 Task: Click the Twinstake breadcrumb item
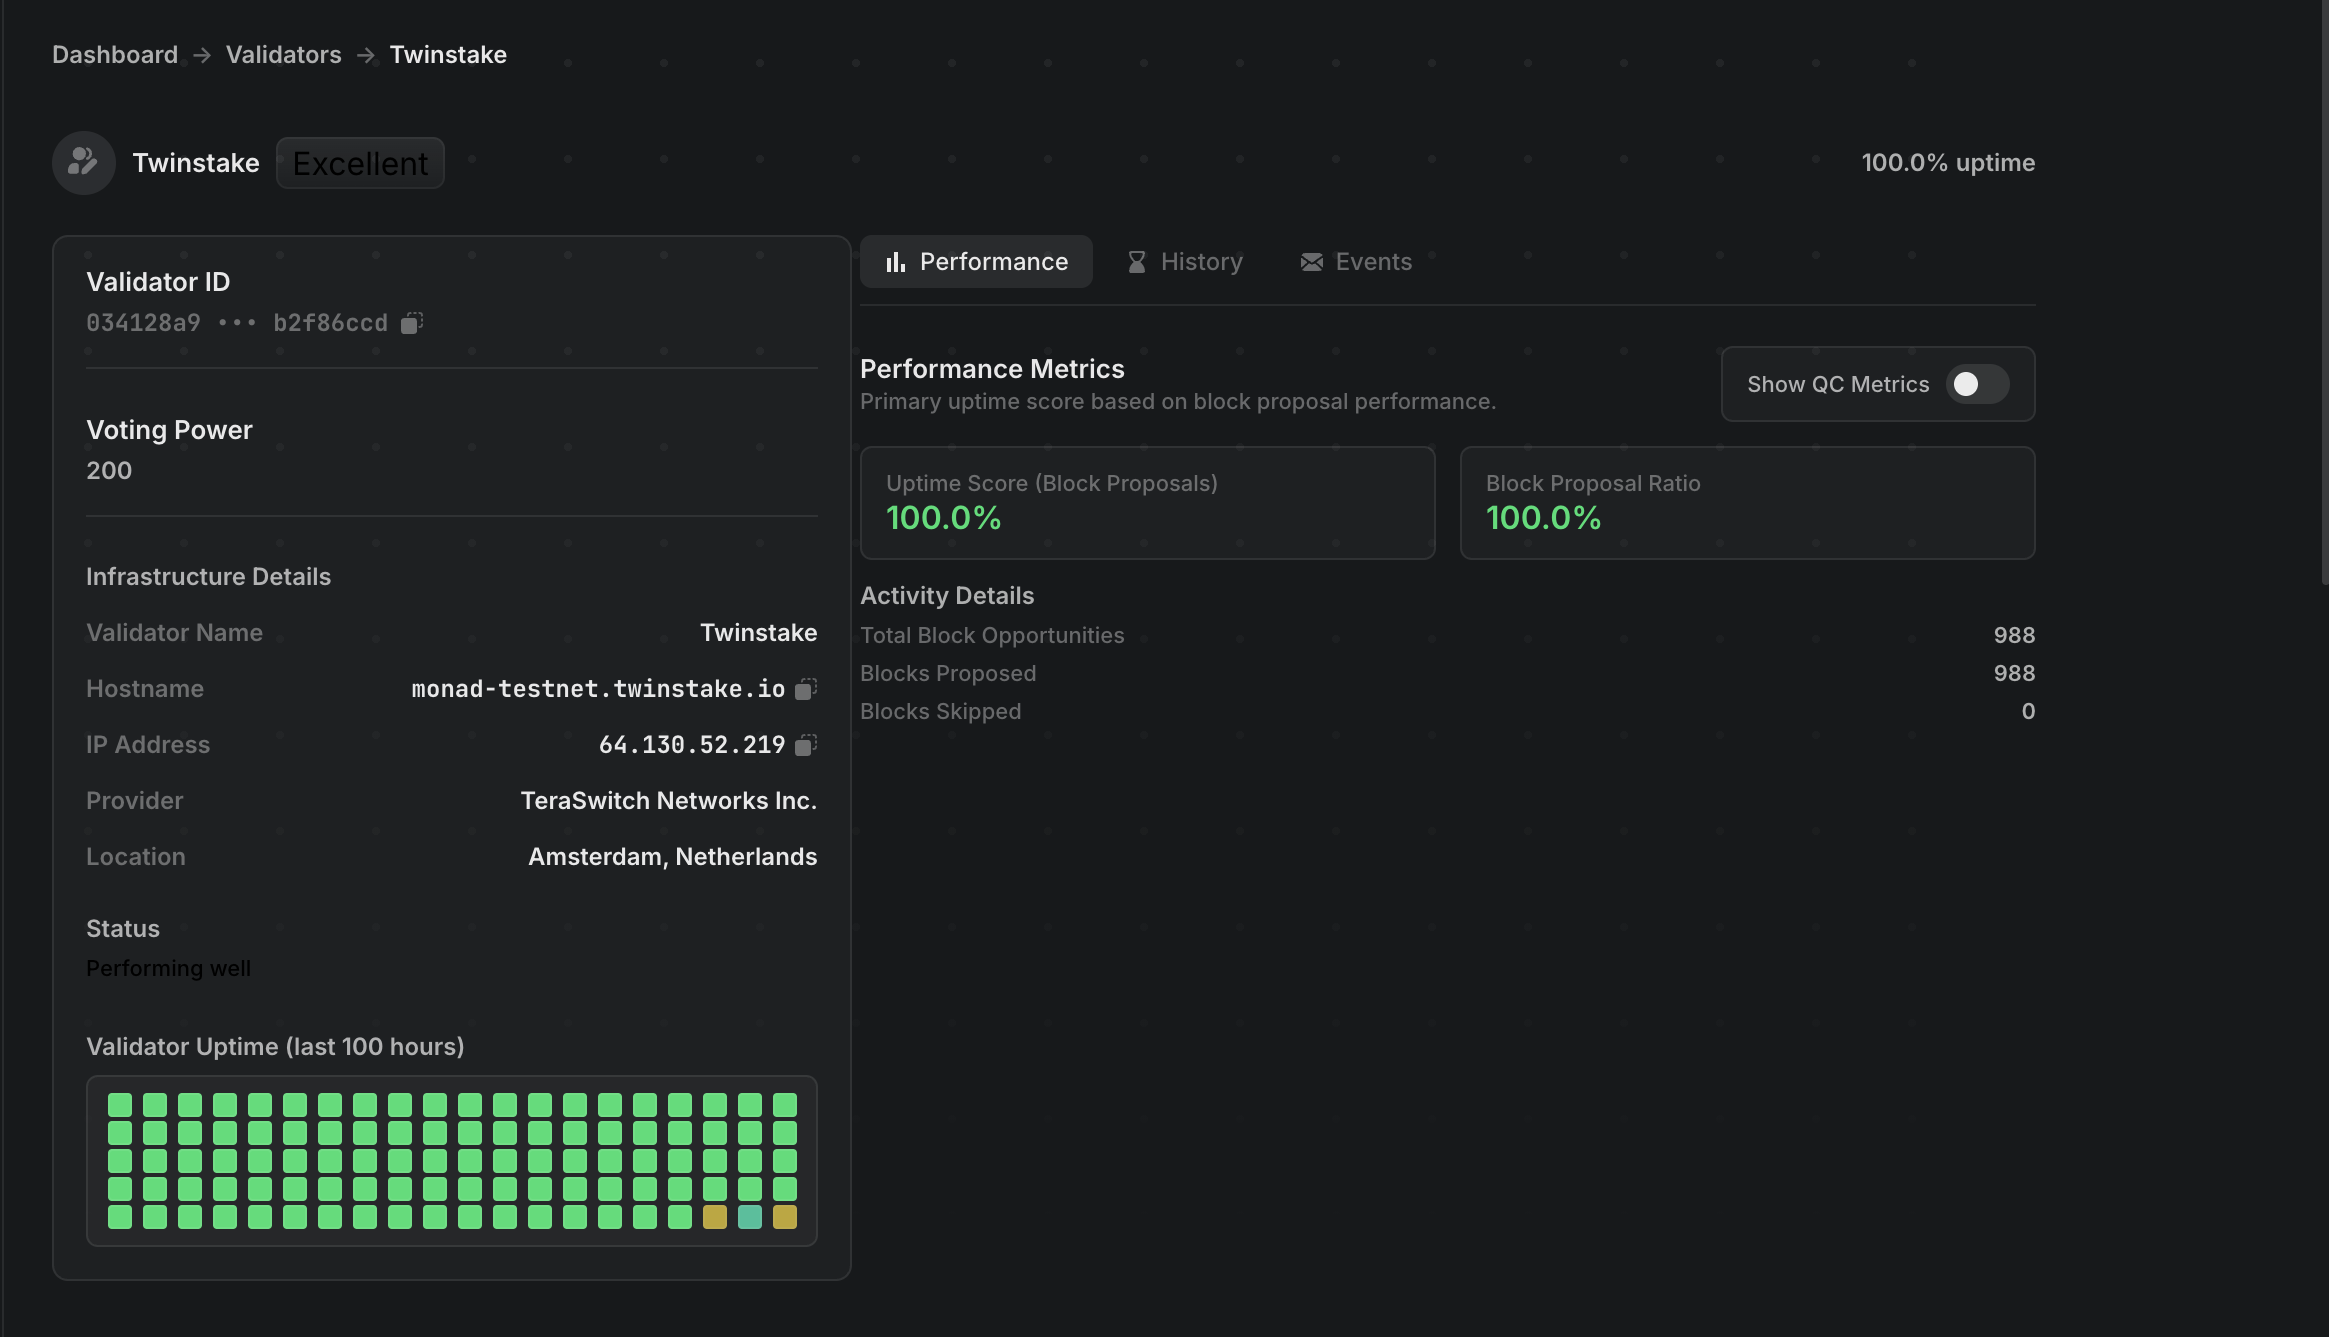448,55
